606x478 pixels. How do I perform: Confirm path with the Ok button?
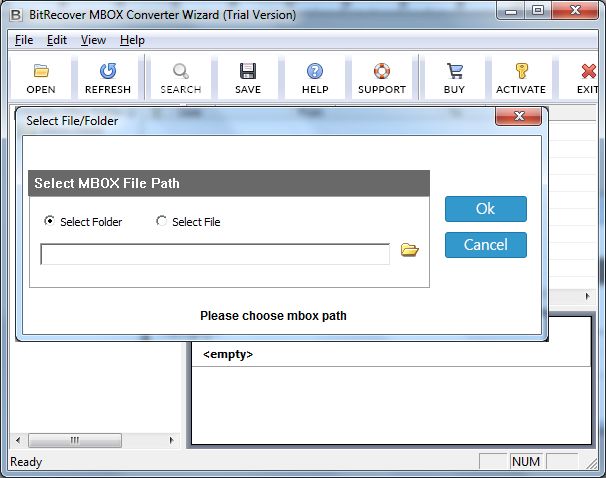tap(486, 209)
